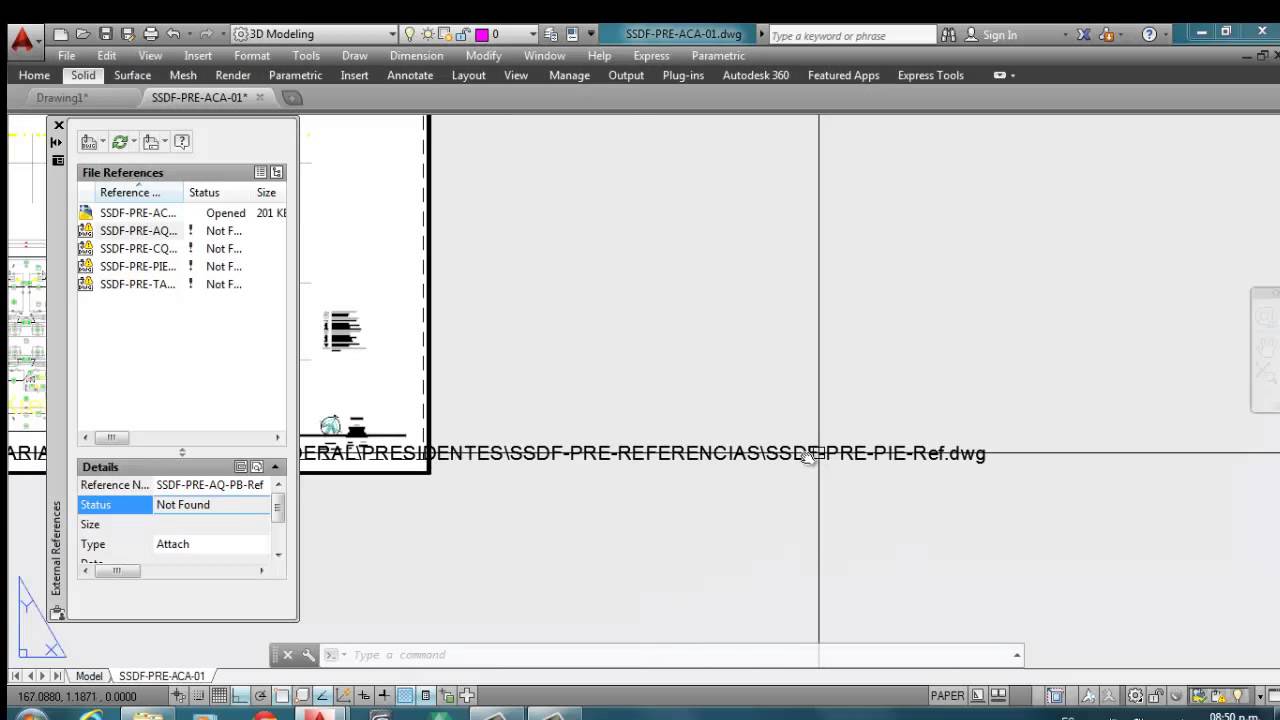The height and width of the screenshot is (720, 1280).
Task: Close the command line X button
Action: click(x=287, y=655)
